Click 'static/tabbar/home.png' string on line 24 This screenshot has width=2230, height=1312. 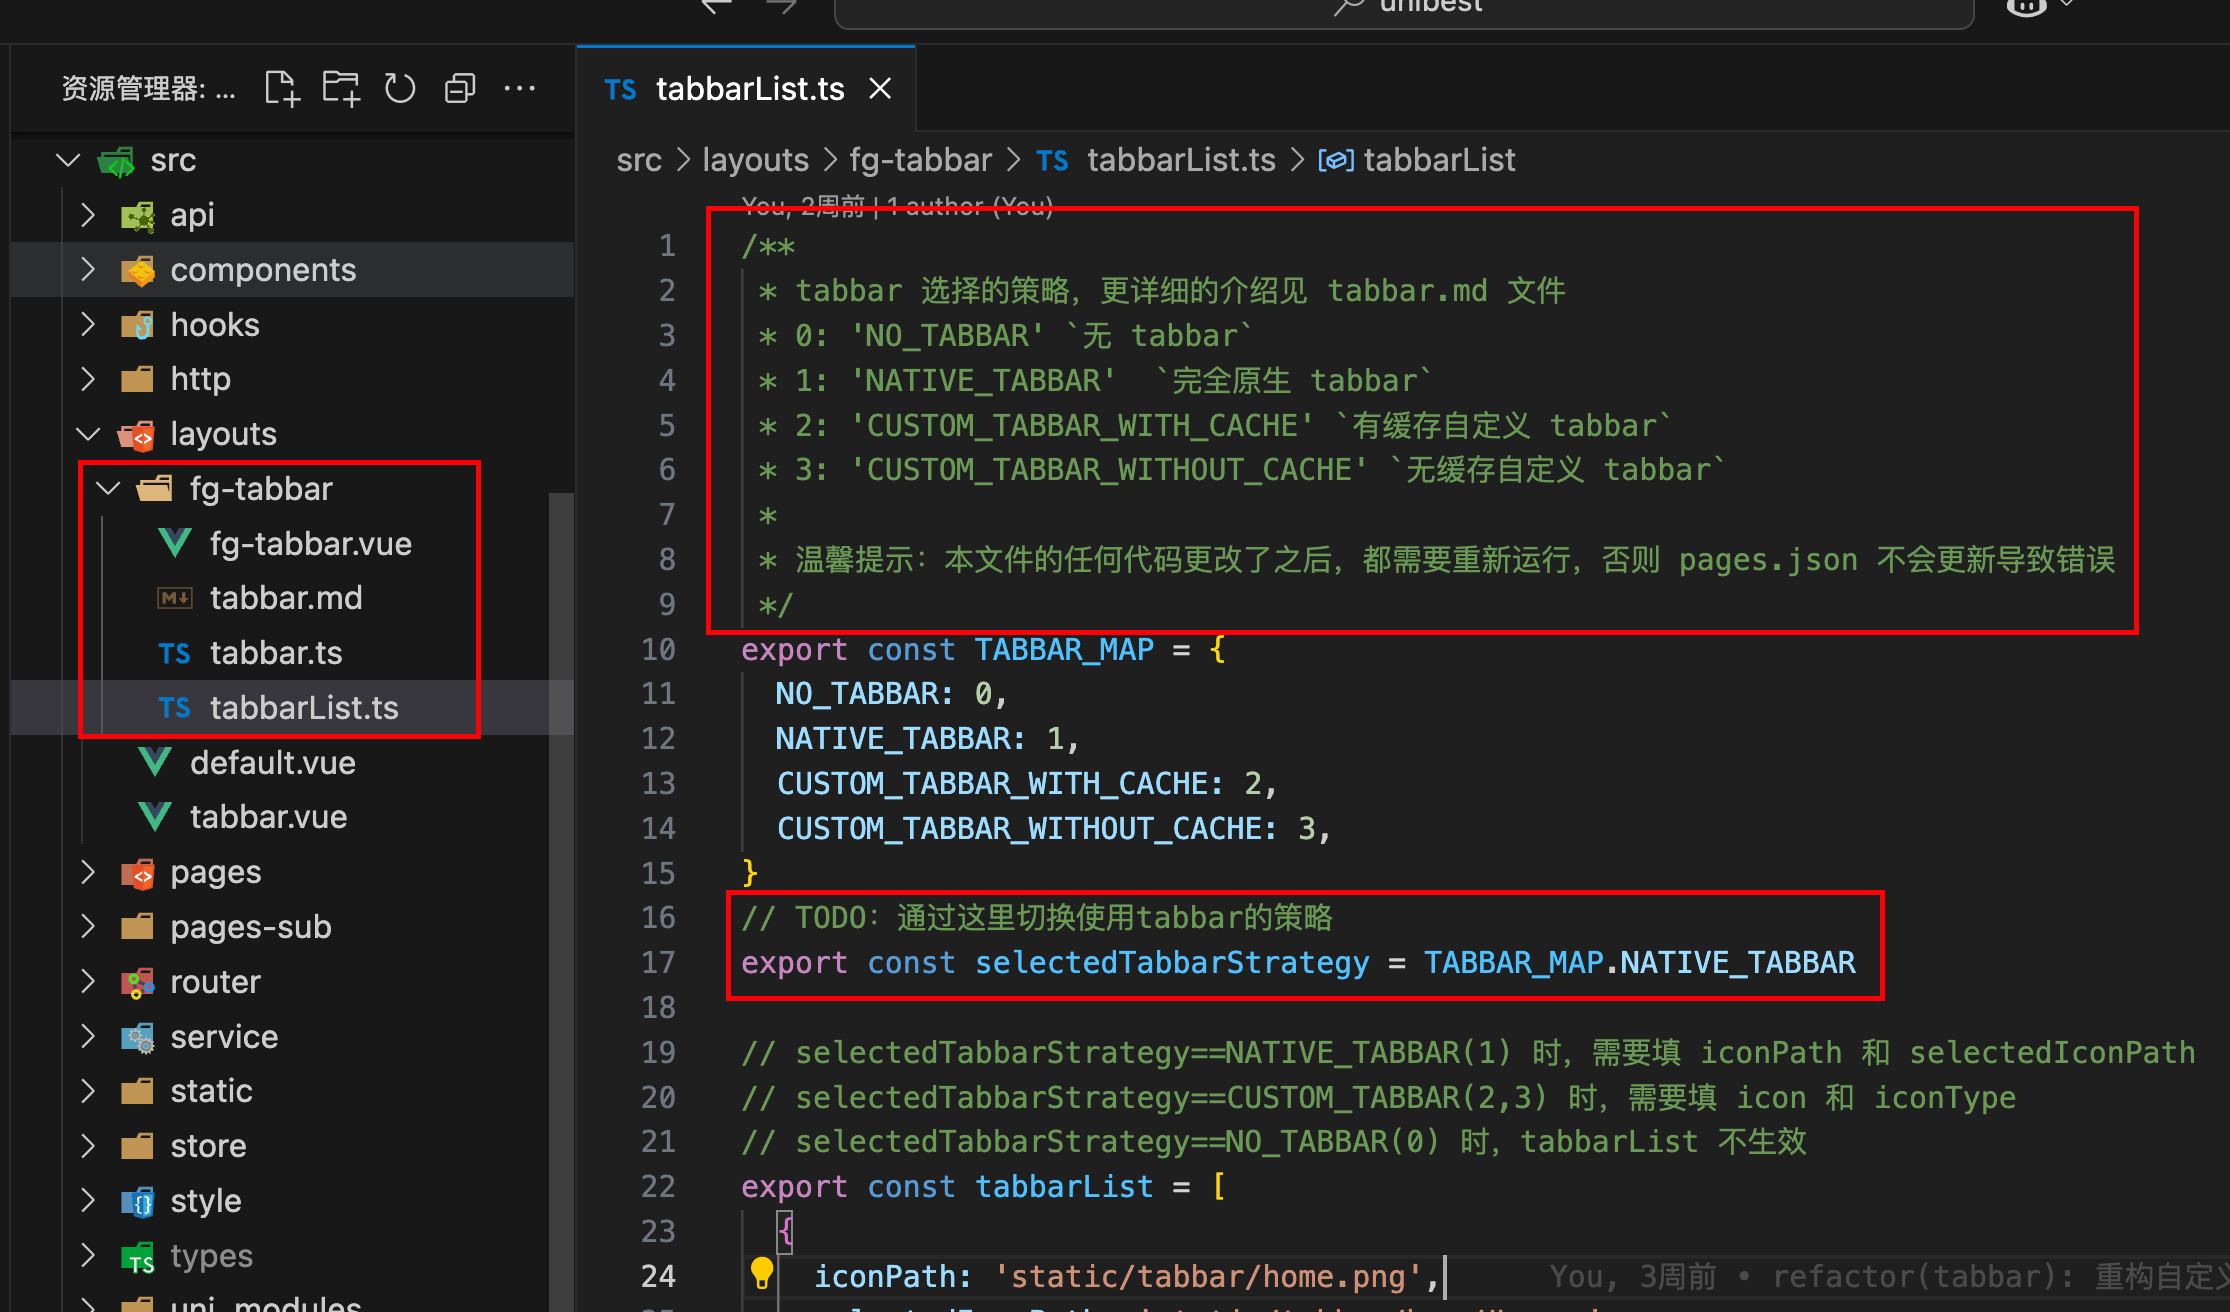1209,1276
